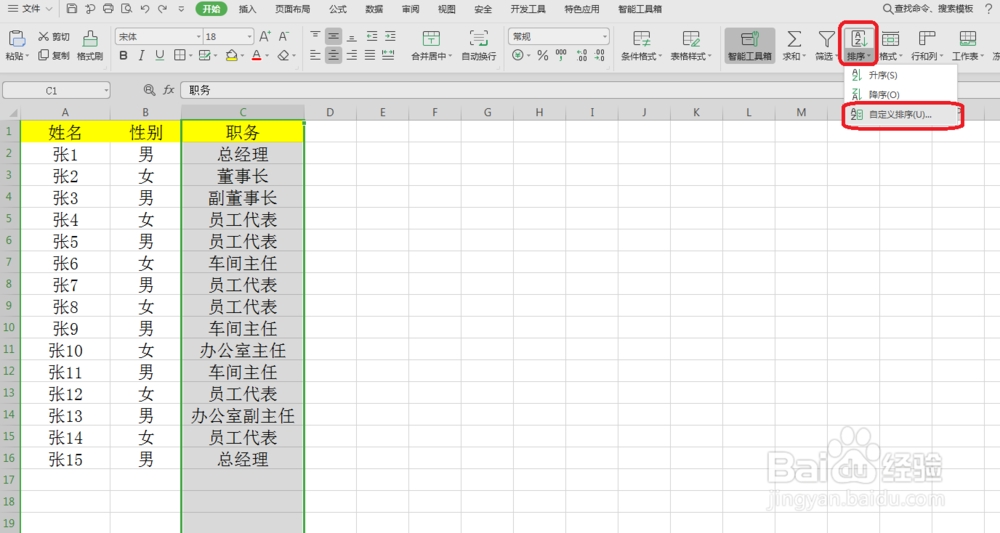
Task: Click the red font color A
Action: pos(256,55)
